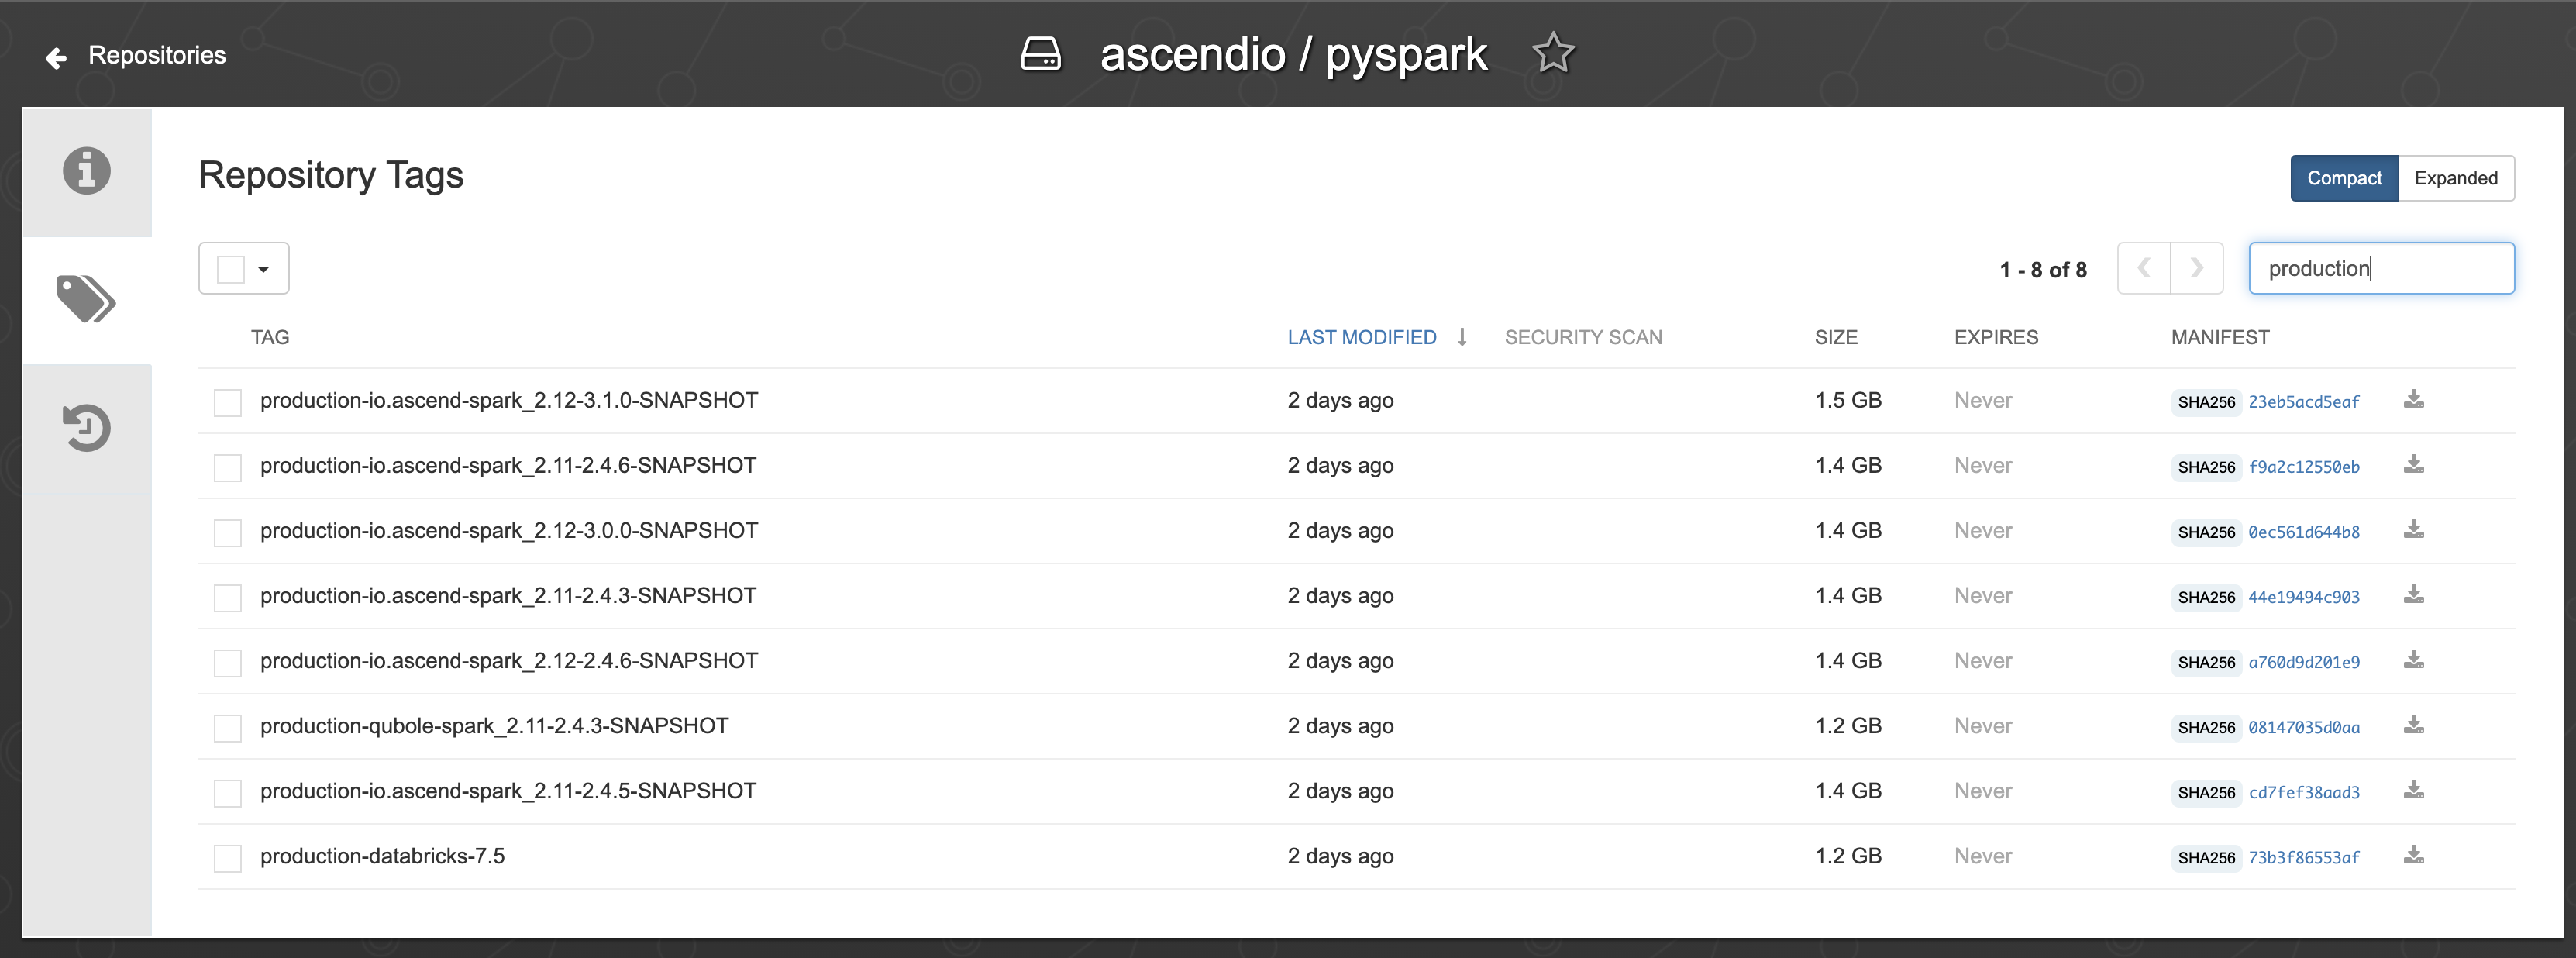The width and height of the screenshot is (2576, 958).
Task: Open the tag history tab icon
Action: [87, 428]
